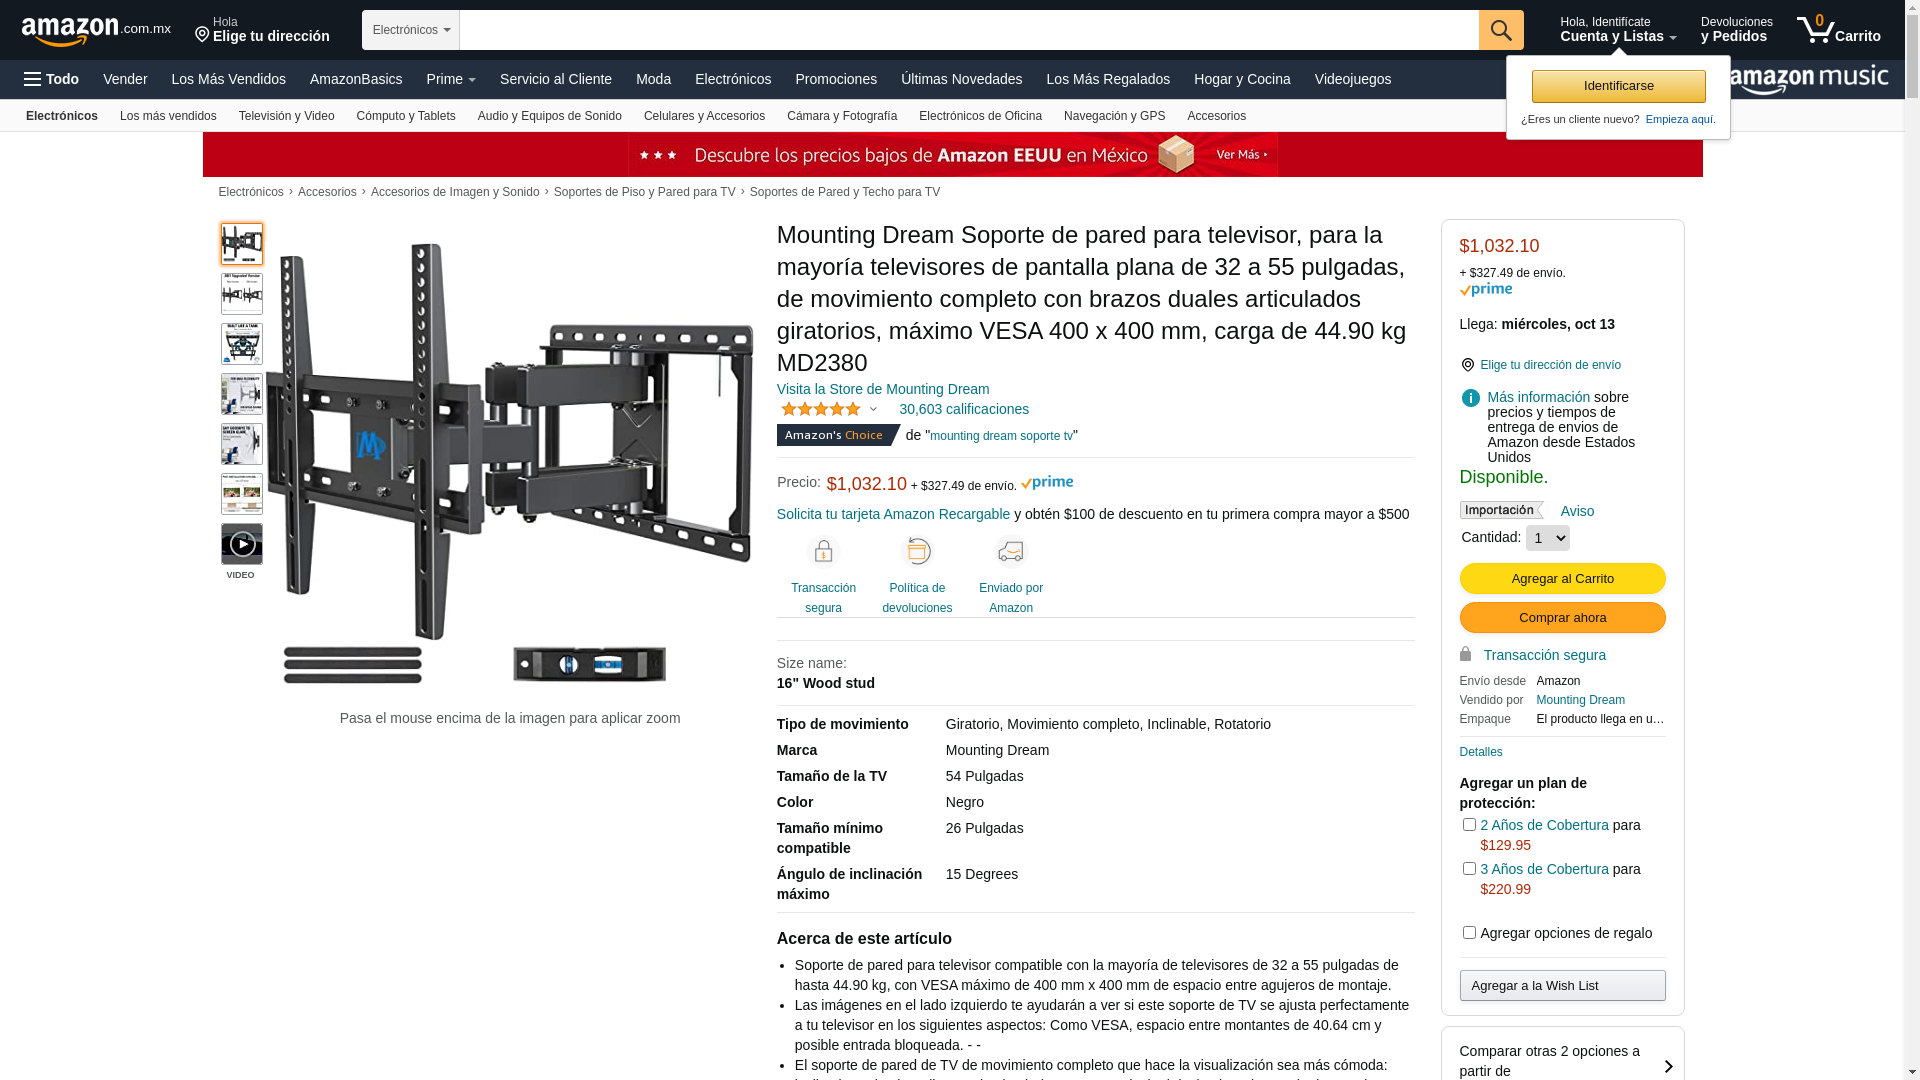Enable Agregar opciones de regalo checkbox
The image size is (1920, 1080).
1469,933
